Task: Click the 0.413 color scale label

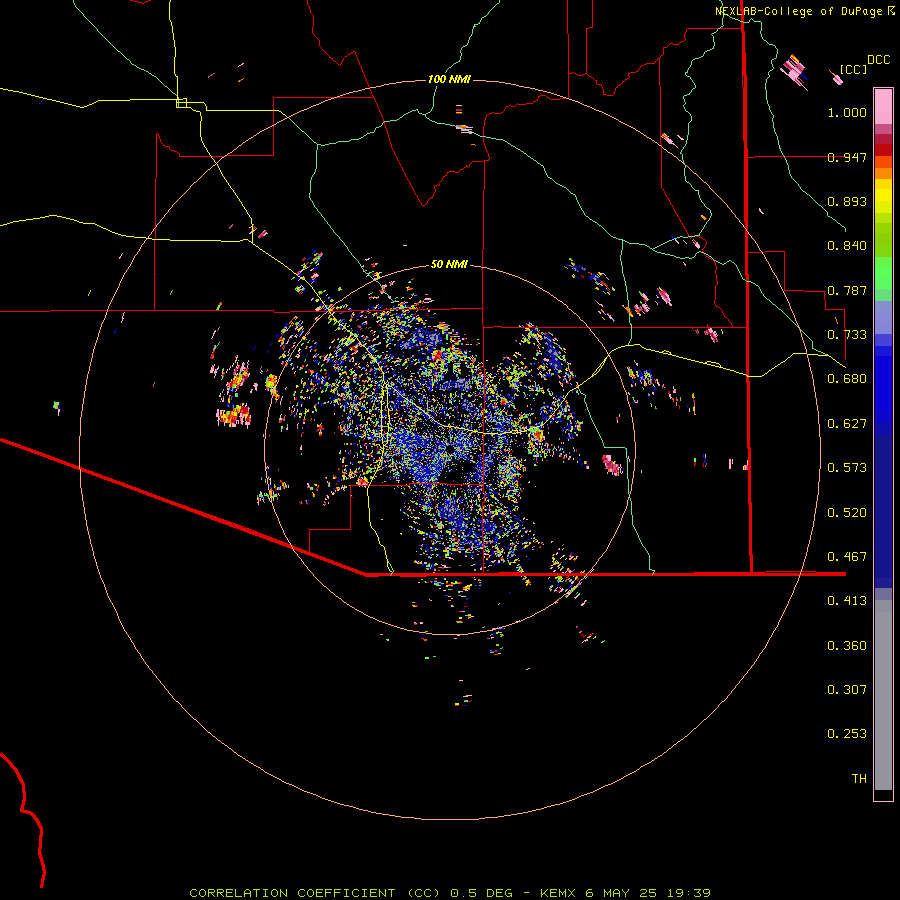Action: pos(847,601)
